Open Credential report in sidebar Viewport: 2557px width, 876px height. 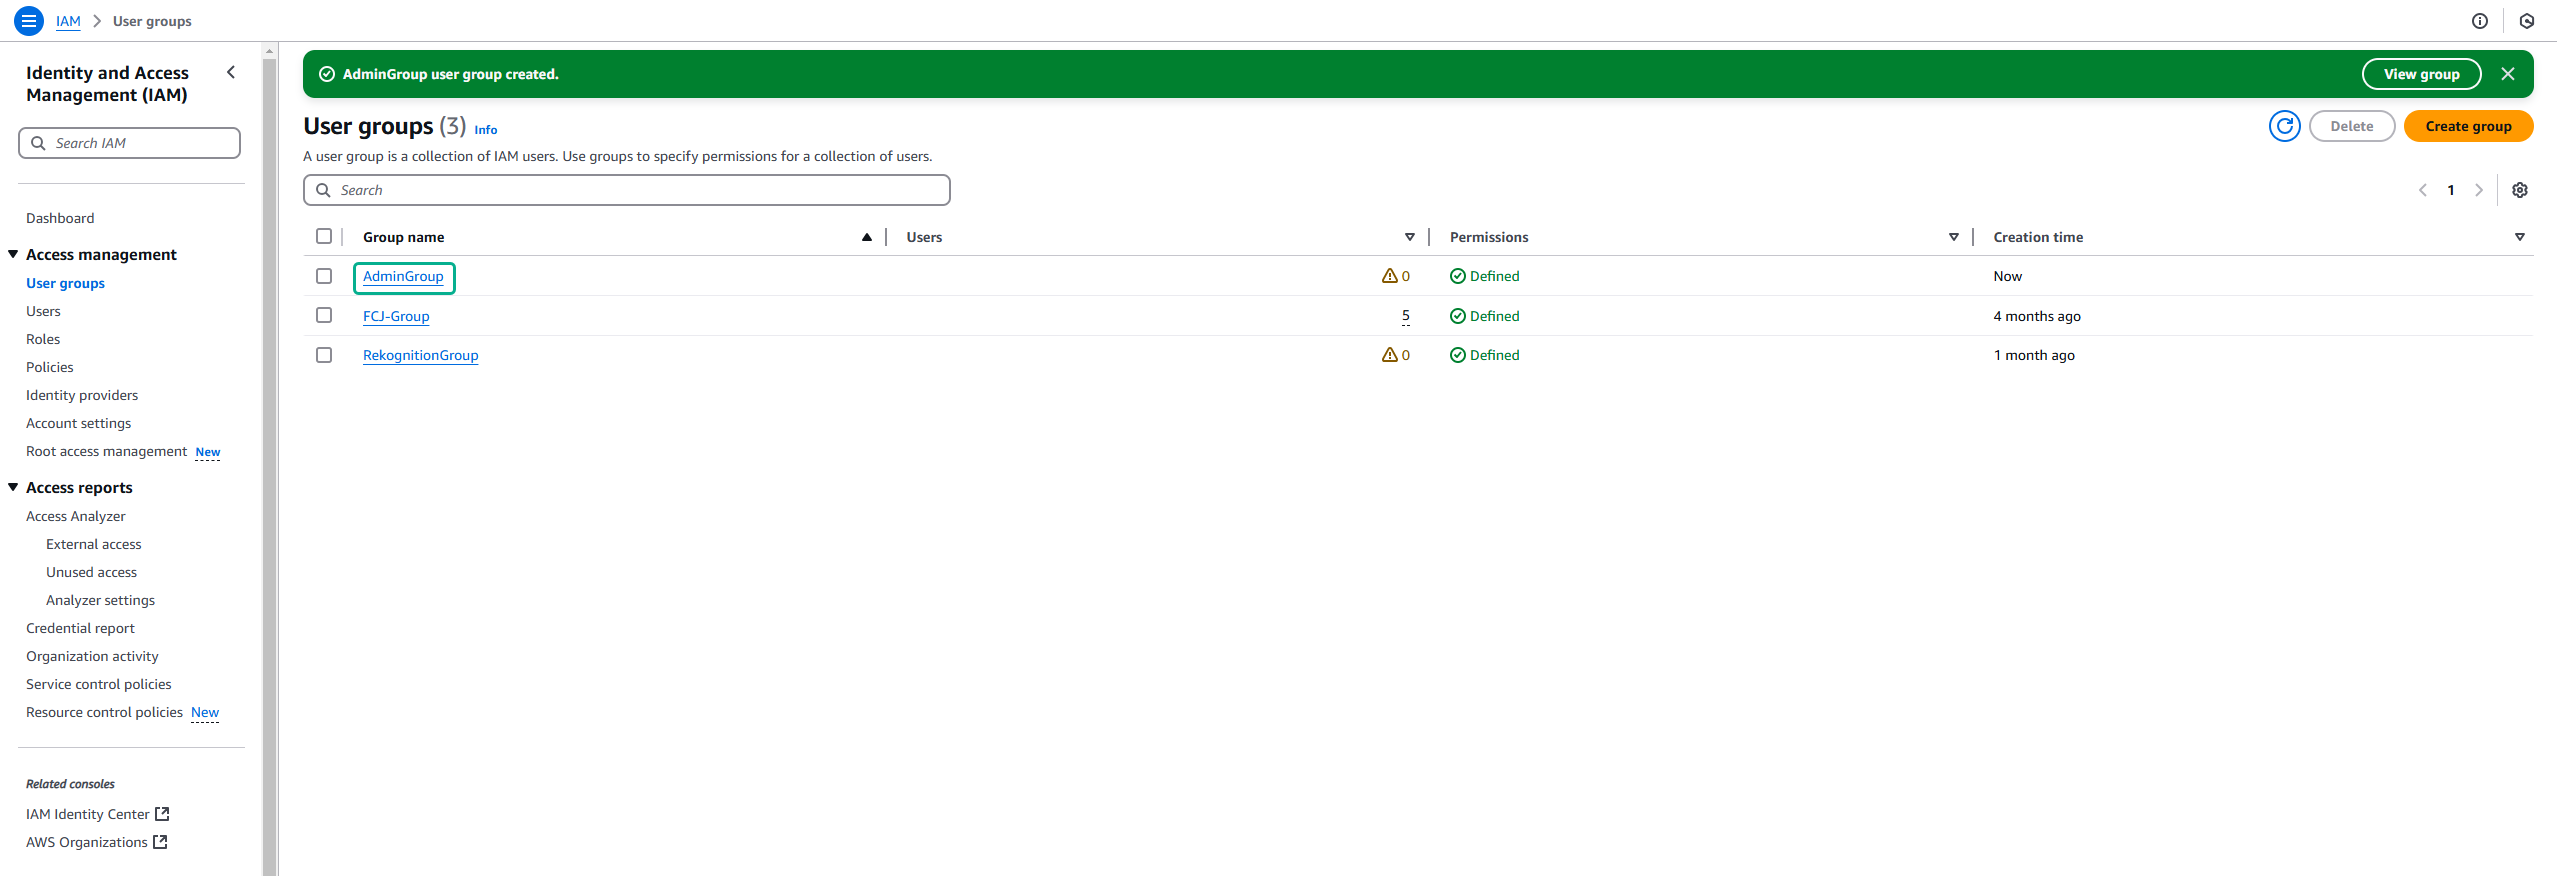coord(80,628)
